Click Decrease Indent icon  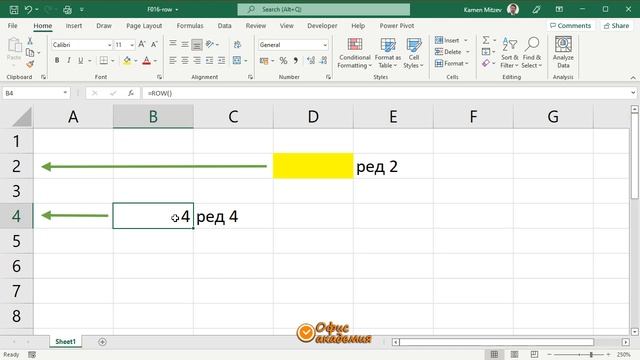coord(209,60)
